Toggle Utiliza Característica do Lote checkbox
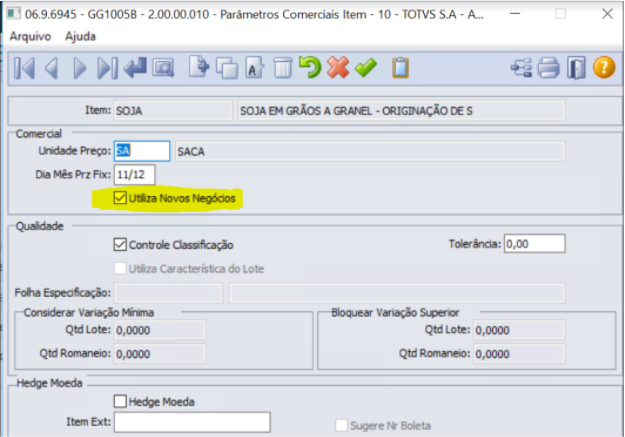This screenshot has height=437, width=625. pyautogui.click(x=120, y=268)
